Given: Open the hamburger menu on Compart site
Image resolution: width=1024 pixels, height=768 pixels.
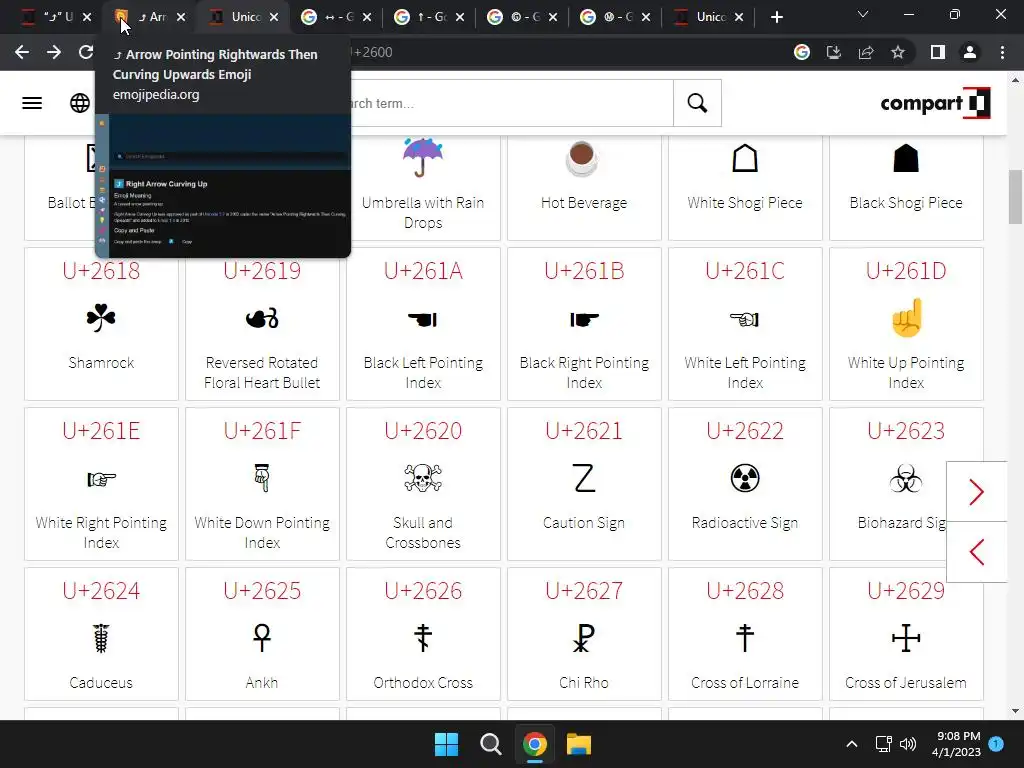Looking at the screenshot, I should point(32,103).
